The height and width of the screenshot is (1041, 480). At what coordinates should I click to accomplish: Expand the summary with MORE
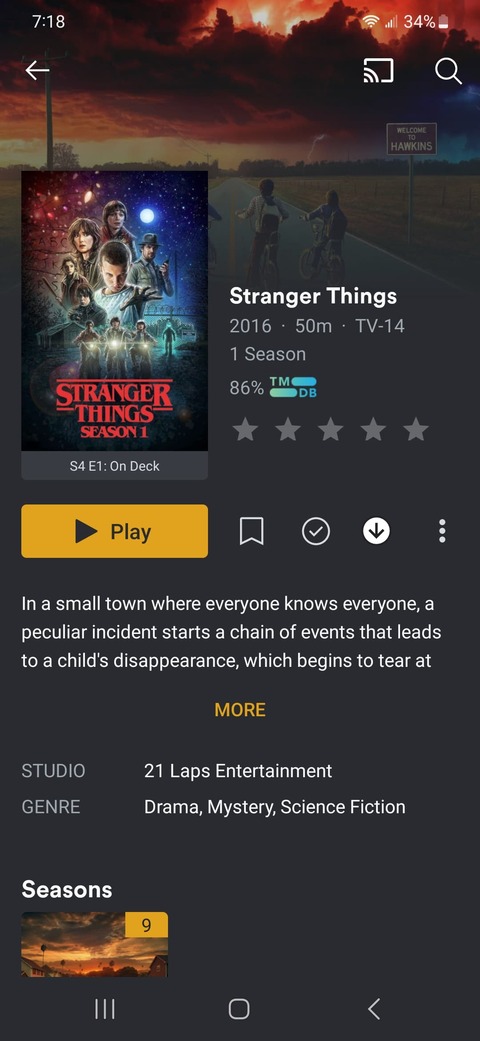point(240,710)
